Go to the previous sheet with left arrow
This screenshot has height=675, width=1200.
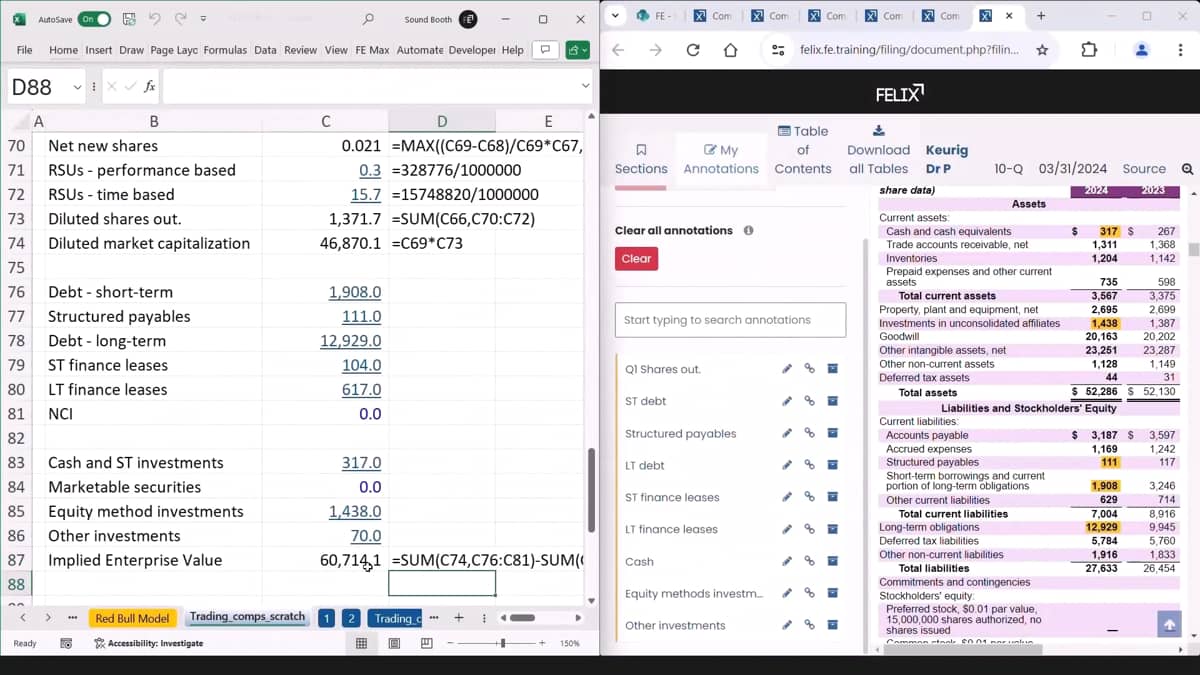(23, 618)
